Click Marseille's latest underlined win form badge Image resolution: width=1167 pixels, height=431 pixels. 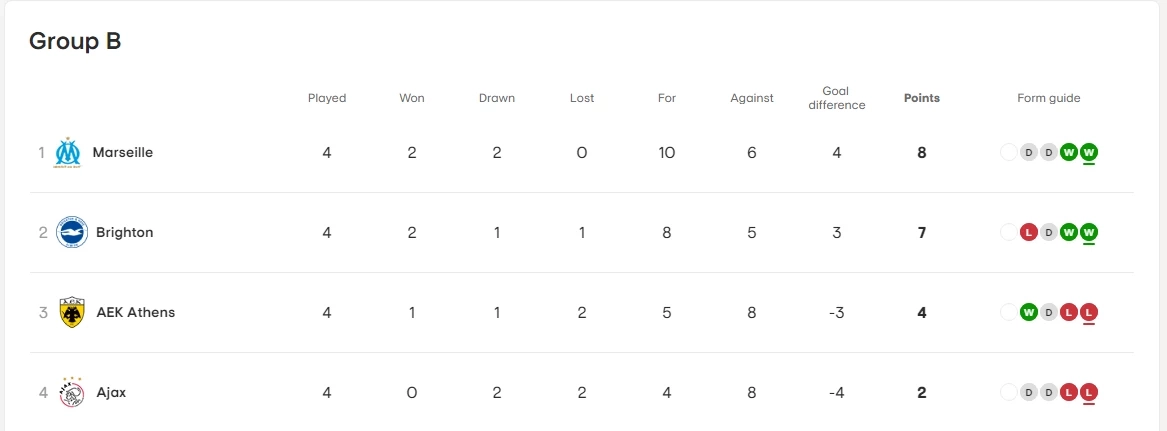(x=1089, y=153)
